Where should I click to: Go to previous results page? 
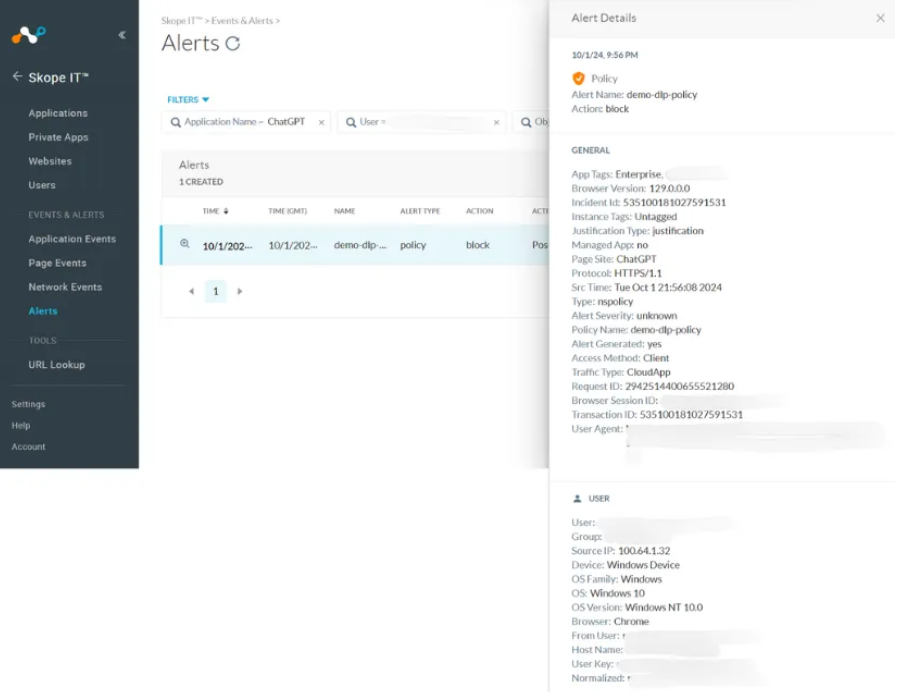191,292
